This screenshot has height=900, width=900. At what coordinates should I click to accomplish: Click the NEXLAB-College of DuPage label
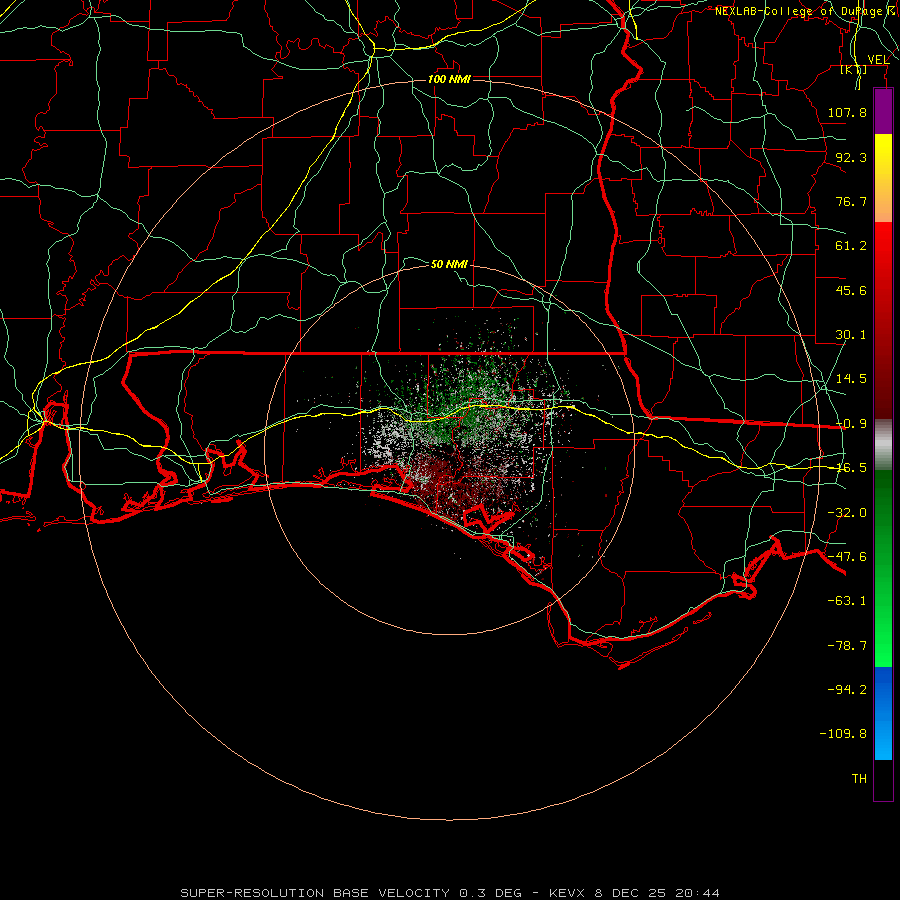point(807,11)
